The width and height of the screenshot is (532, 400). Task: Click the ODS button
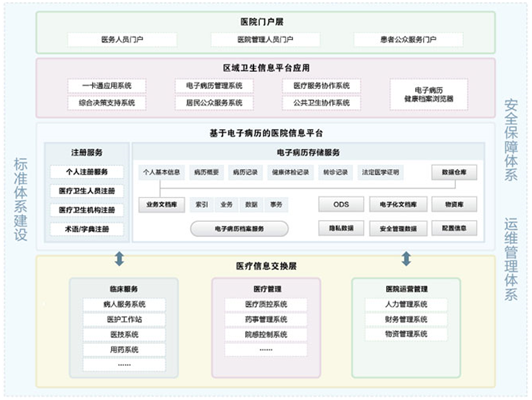click(x=341, y=204)
